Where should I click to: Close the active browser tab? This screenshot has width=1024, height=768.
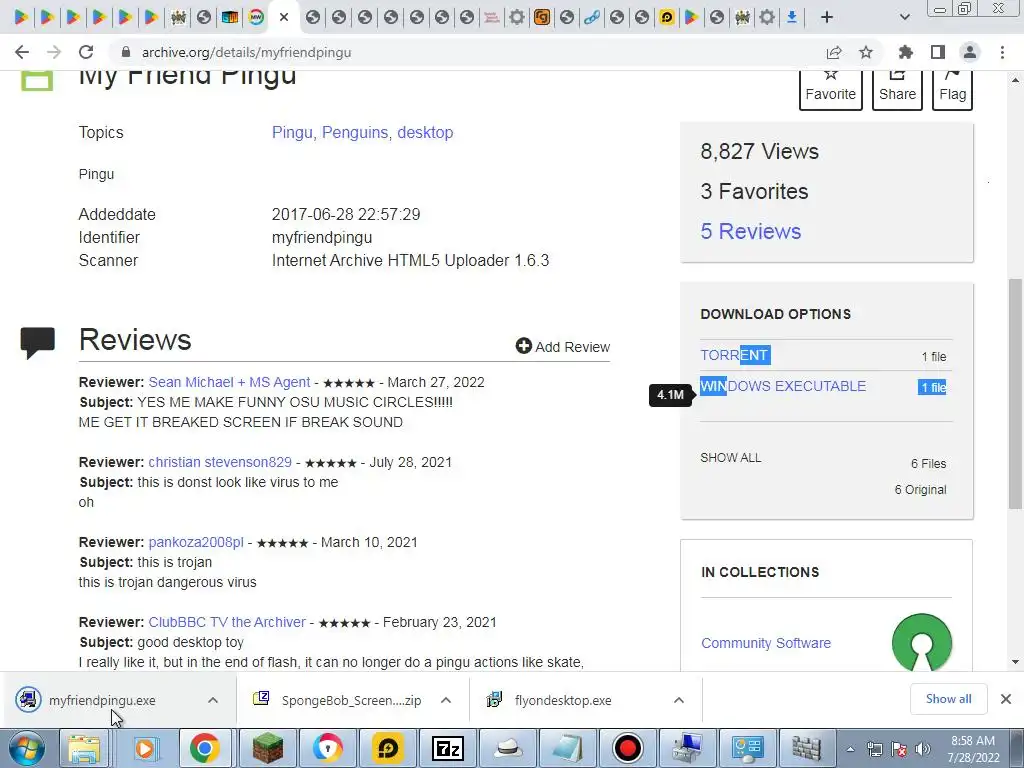click(283, 17)
